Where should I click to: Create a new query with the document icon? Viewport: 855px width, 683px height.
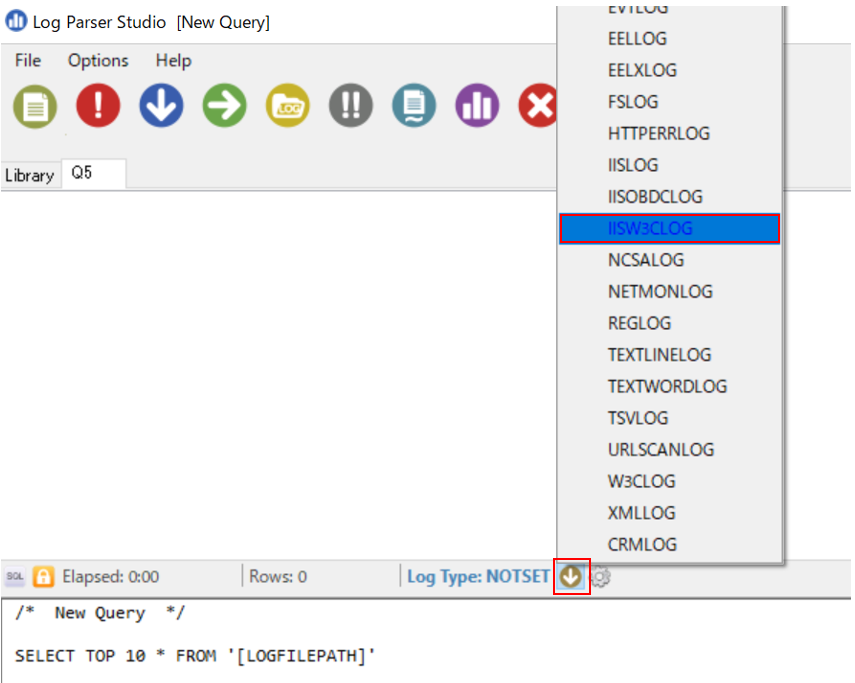(x=34, y=105)
